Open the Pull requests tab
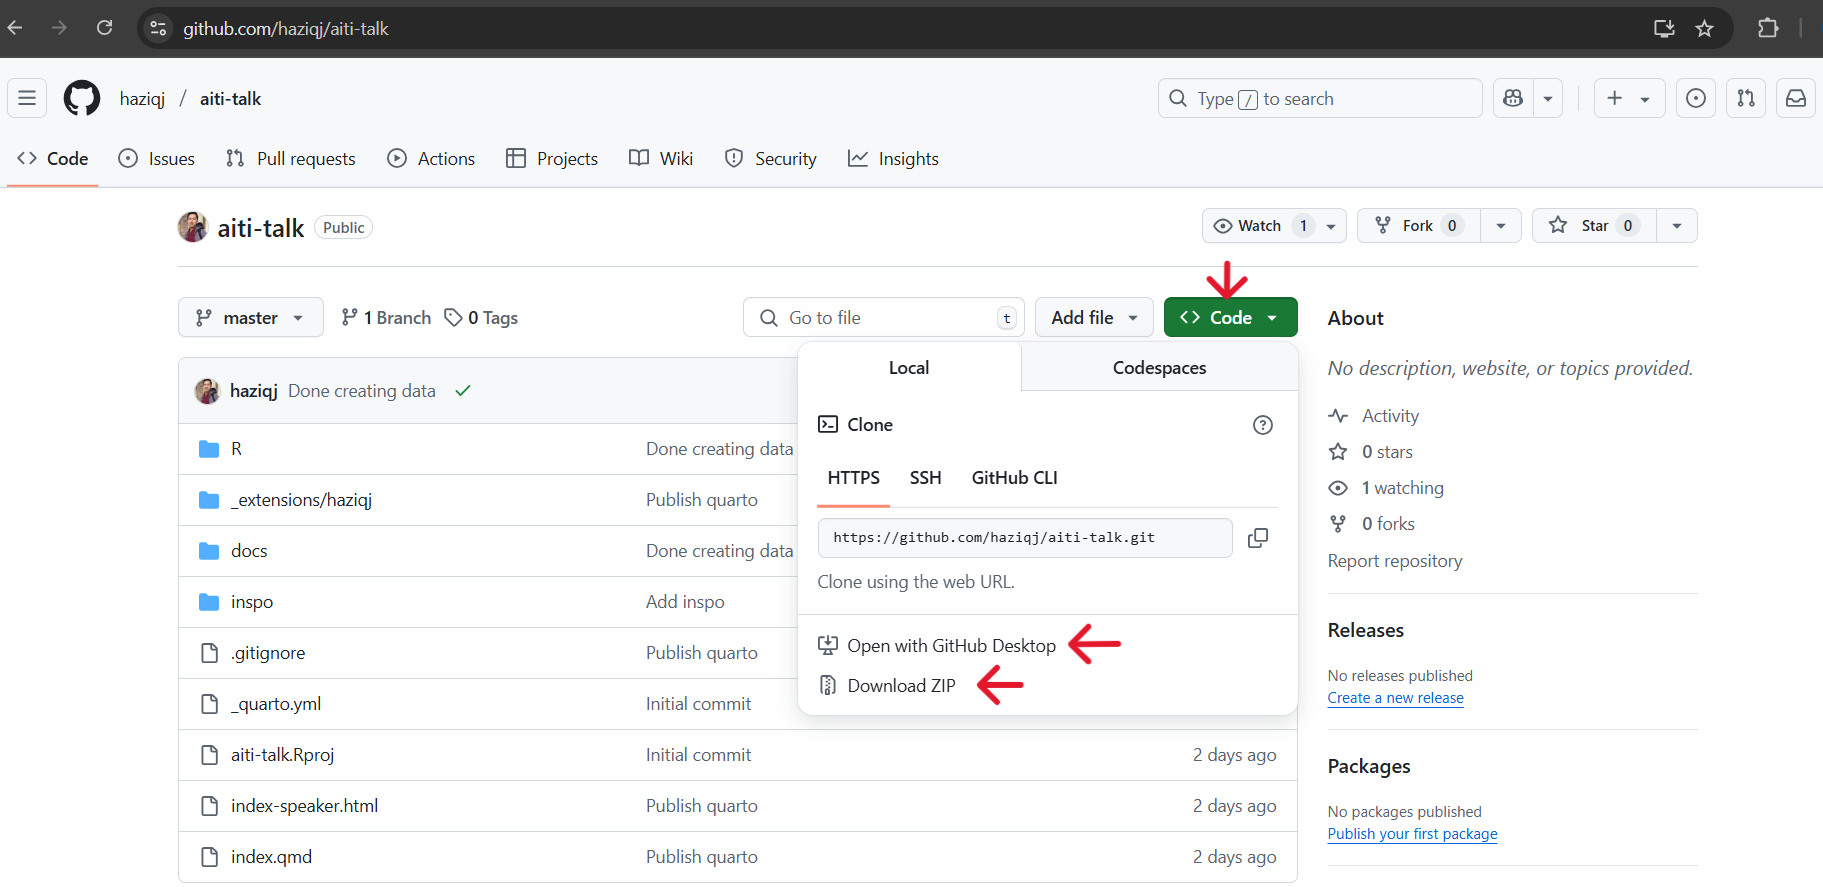This screenshot has width=1823, height=887. point(291,158)
